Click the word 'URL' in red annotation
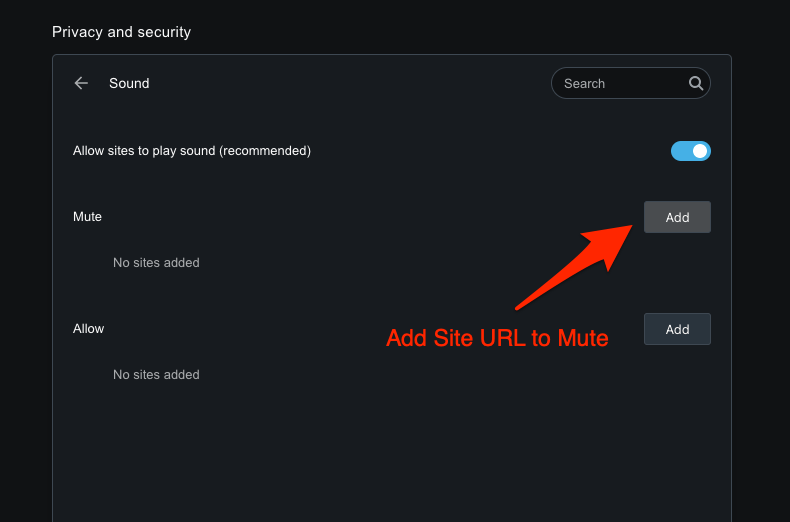 (503, 338)
